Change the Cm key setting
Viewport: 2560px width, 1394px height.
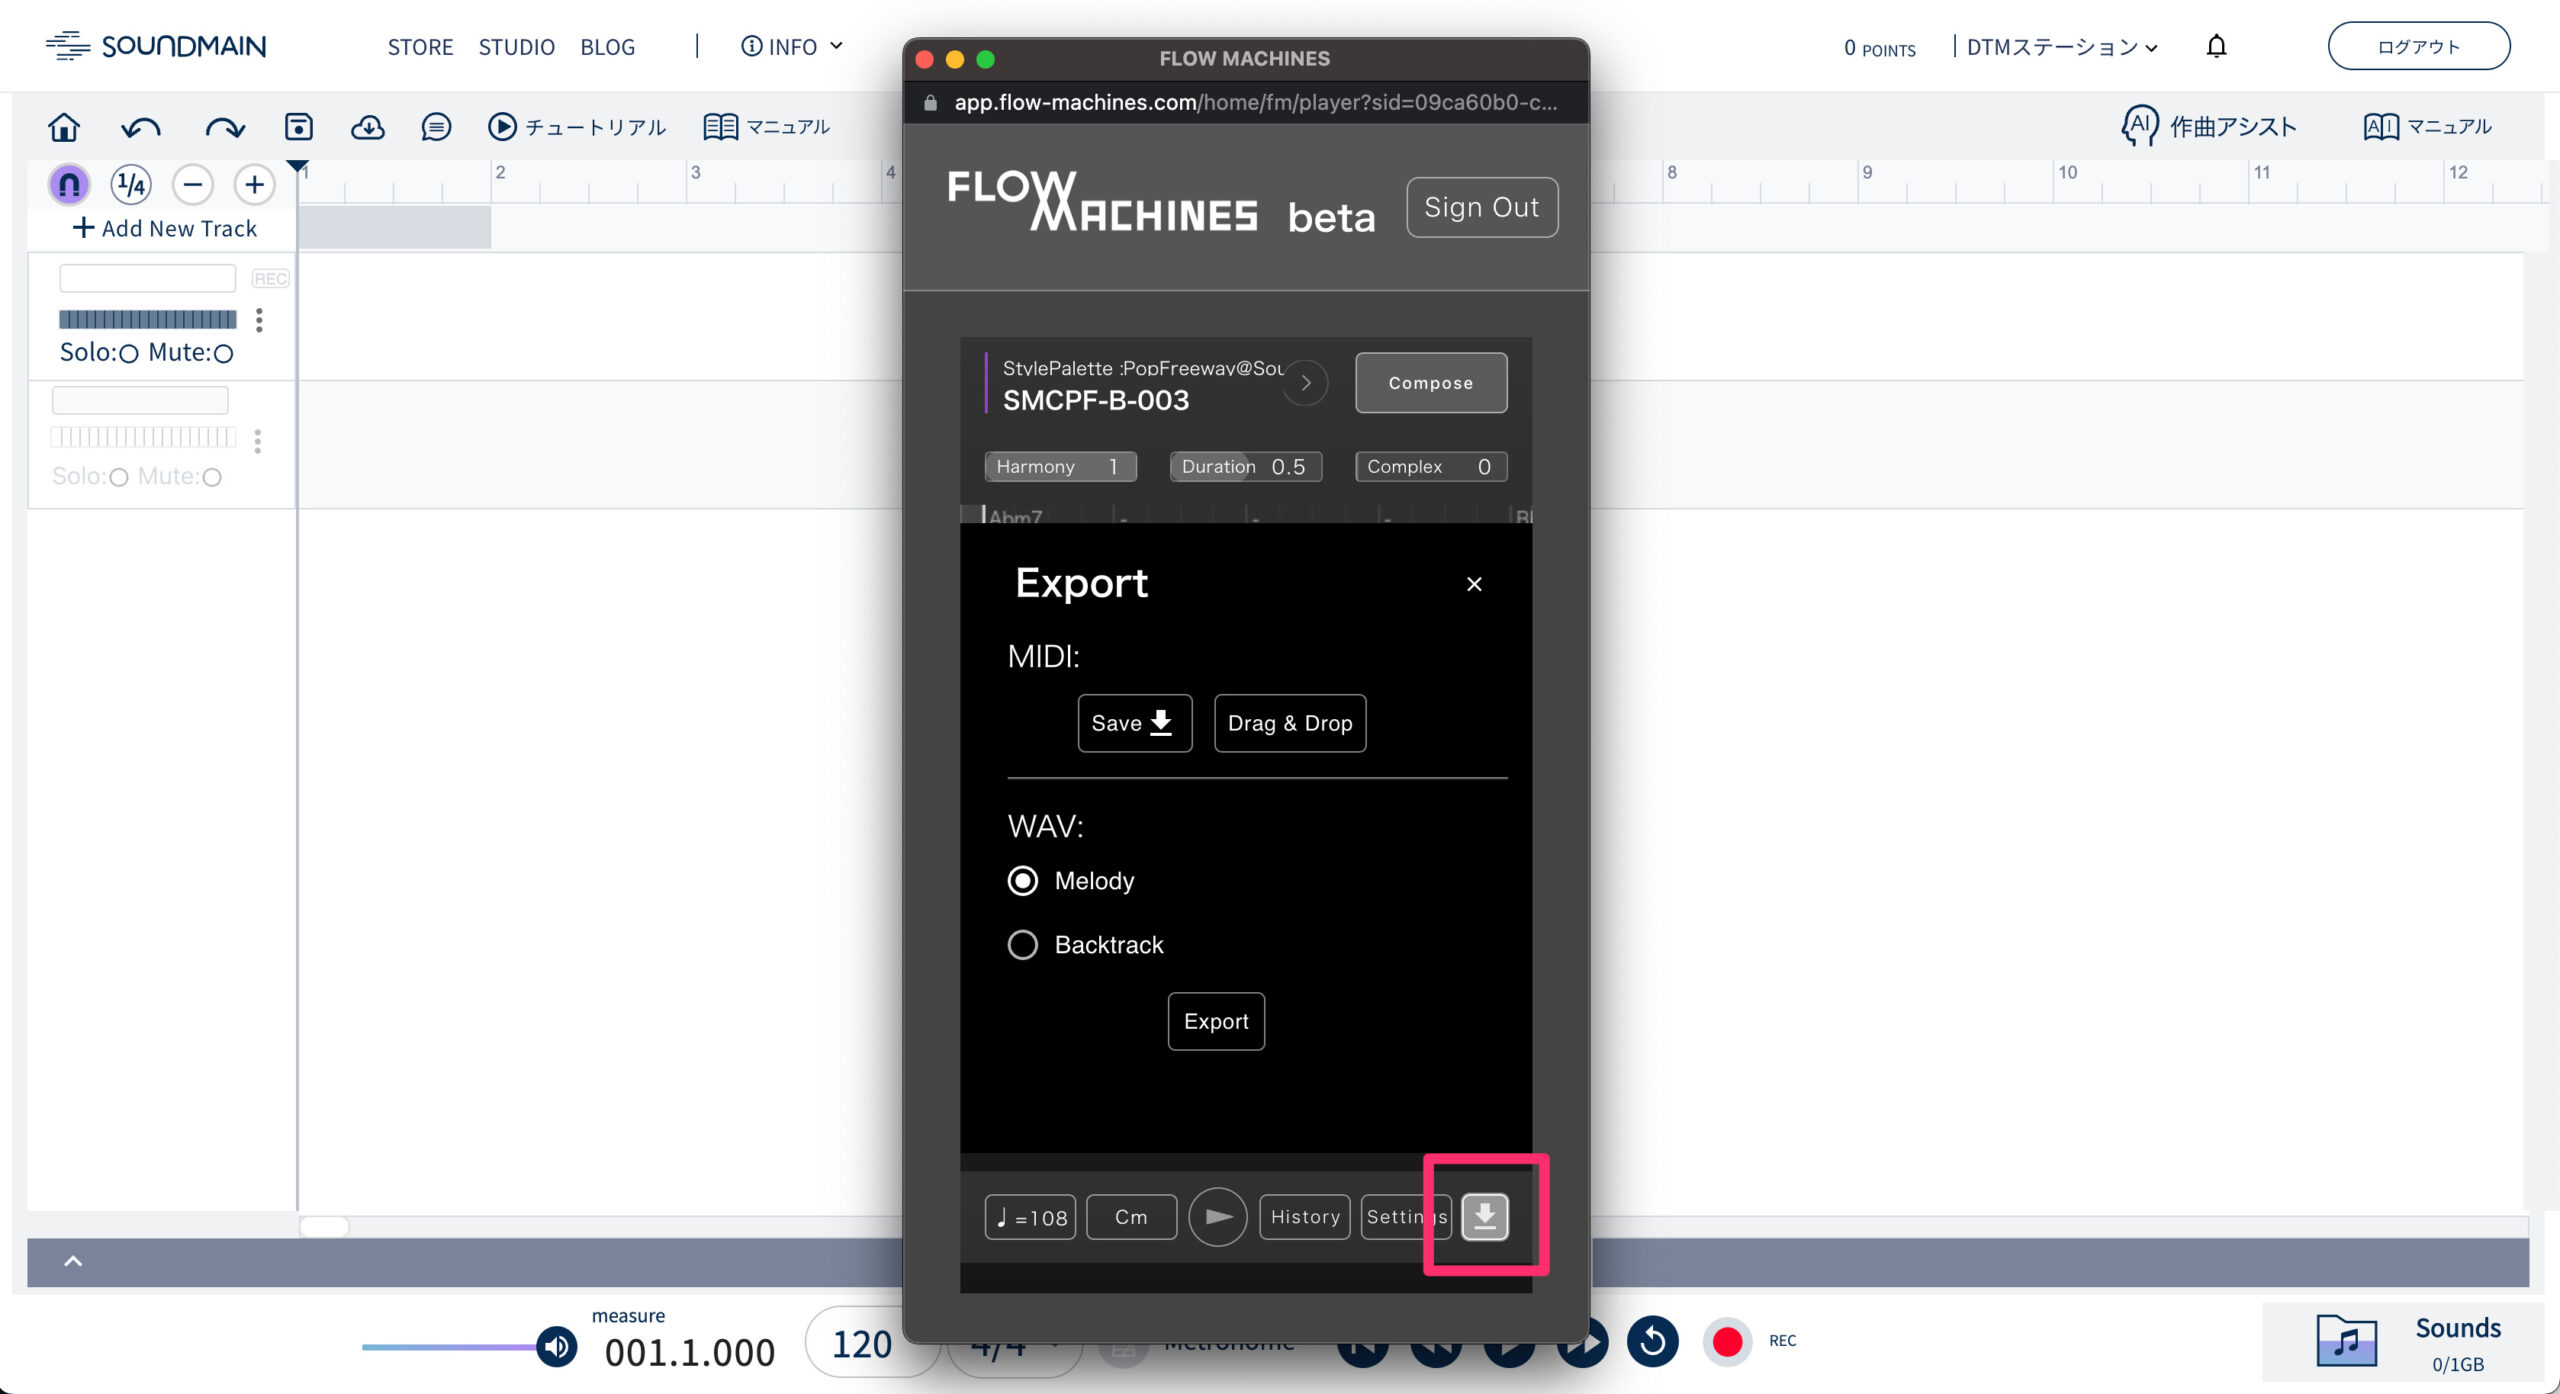point(1131,1217)
